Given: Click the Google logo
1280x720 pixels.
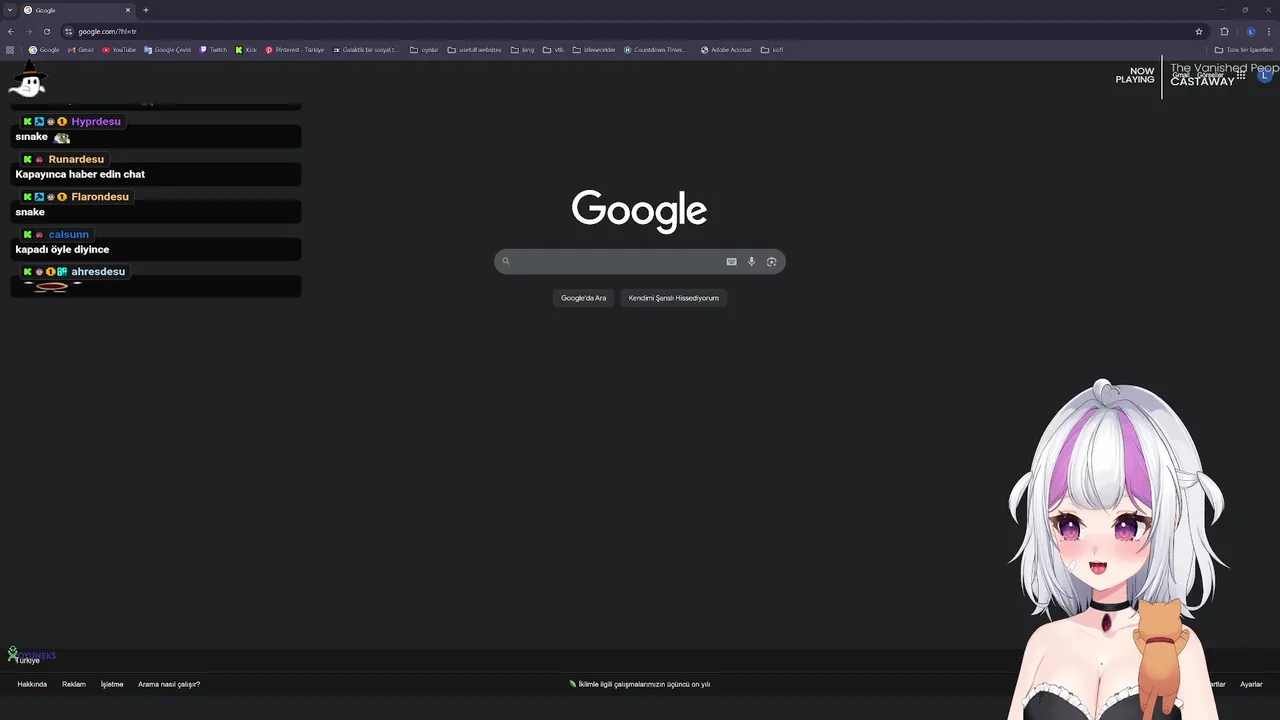Looking at the screenshot, I should [x=639, y=210].
